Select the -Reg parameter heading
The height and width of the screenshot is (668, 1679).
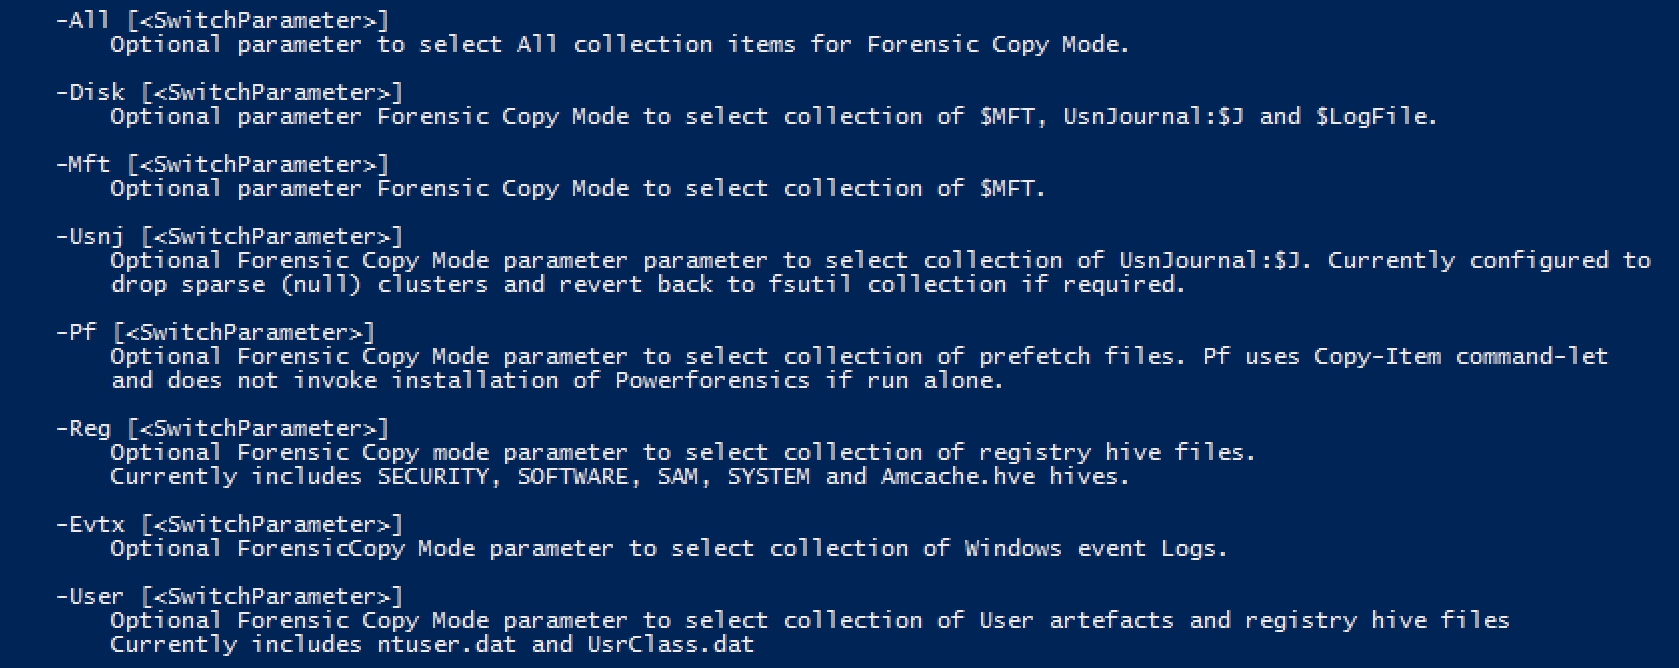pos(82,429)
